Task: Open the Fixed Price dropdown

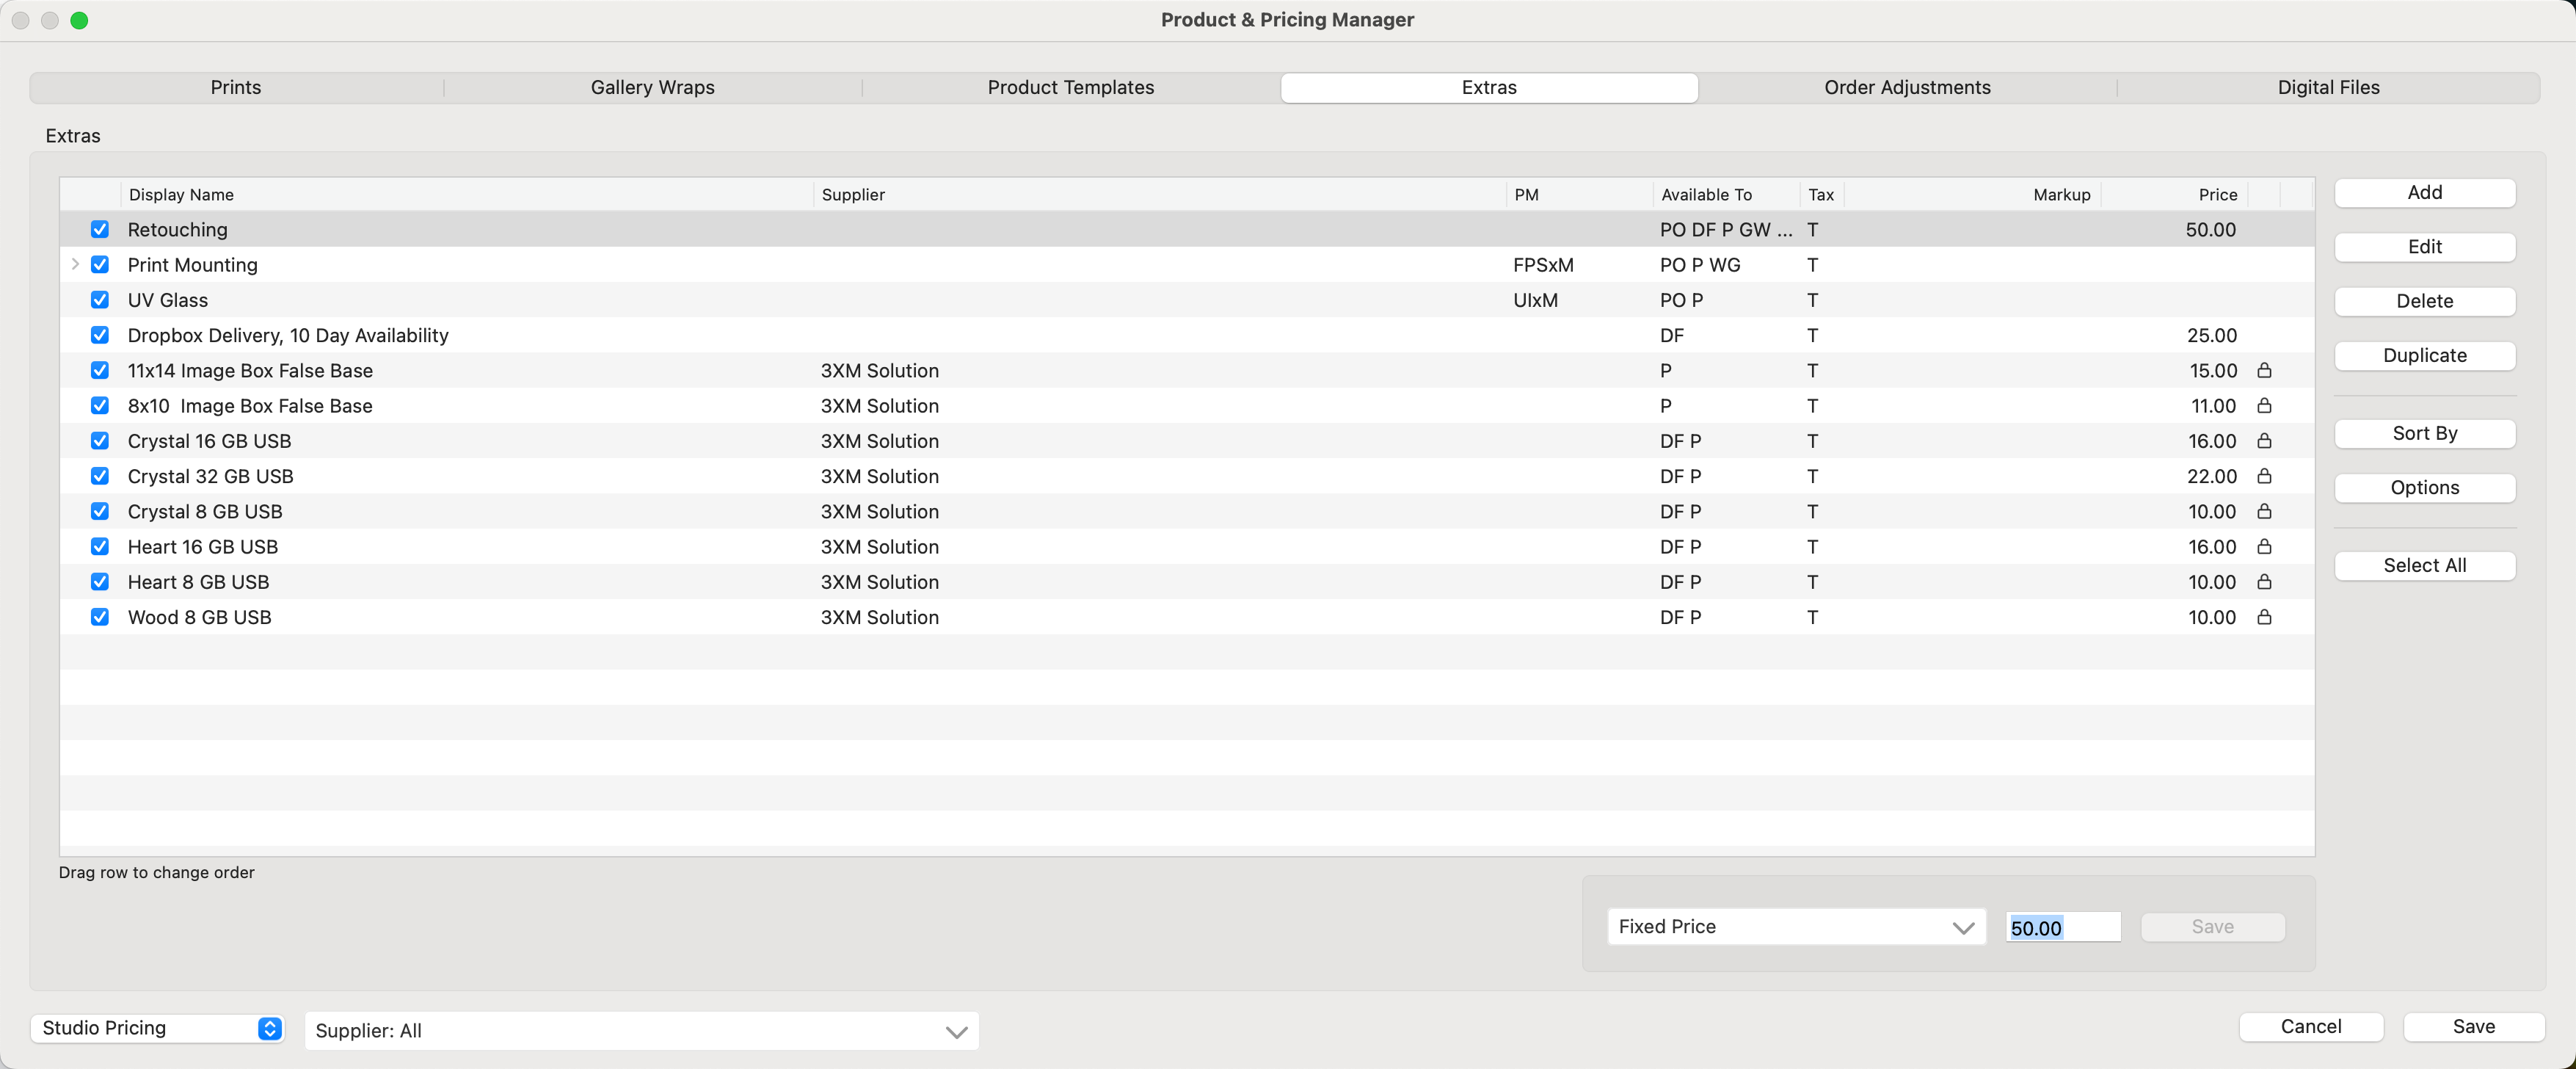Action: tap(1795, 927)
